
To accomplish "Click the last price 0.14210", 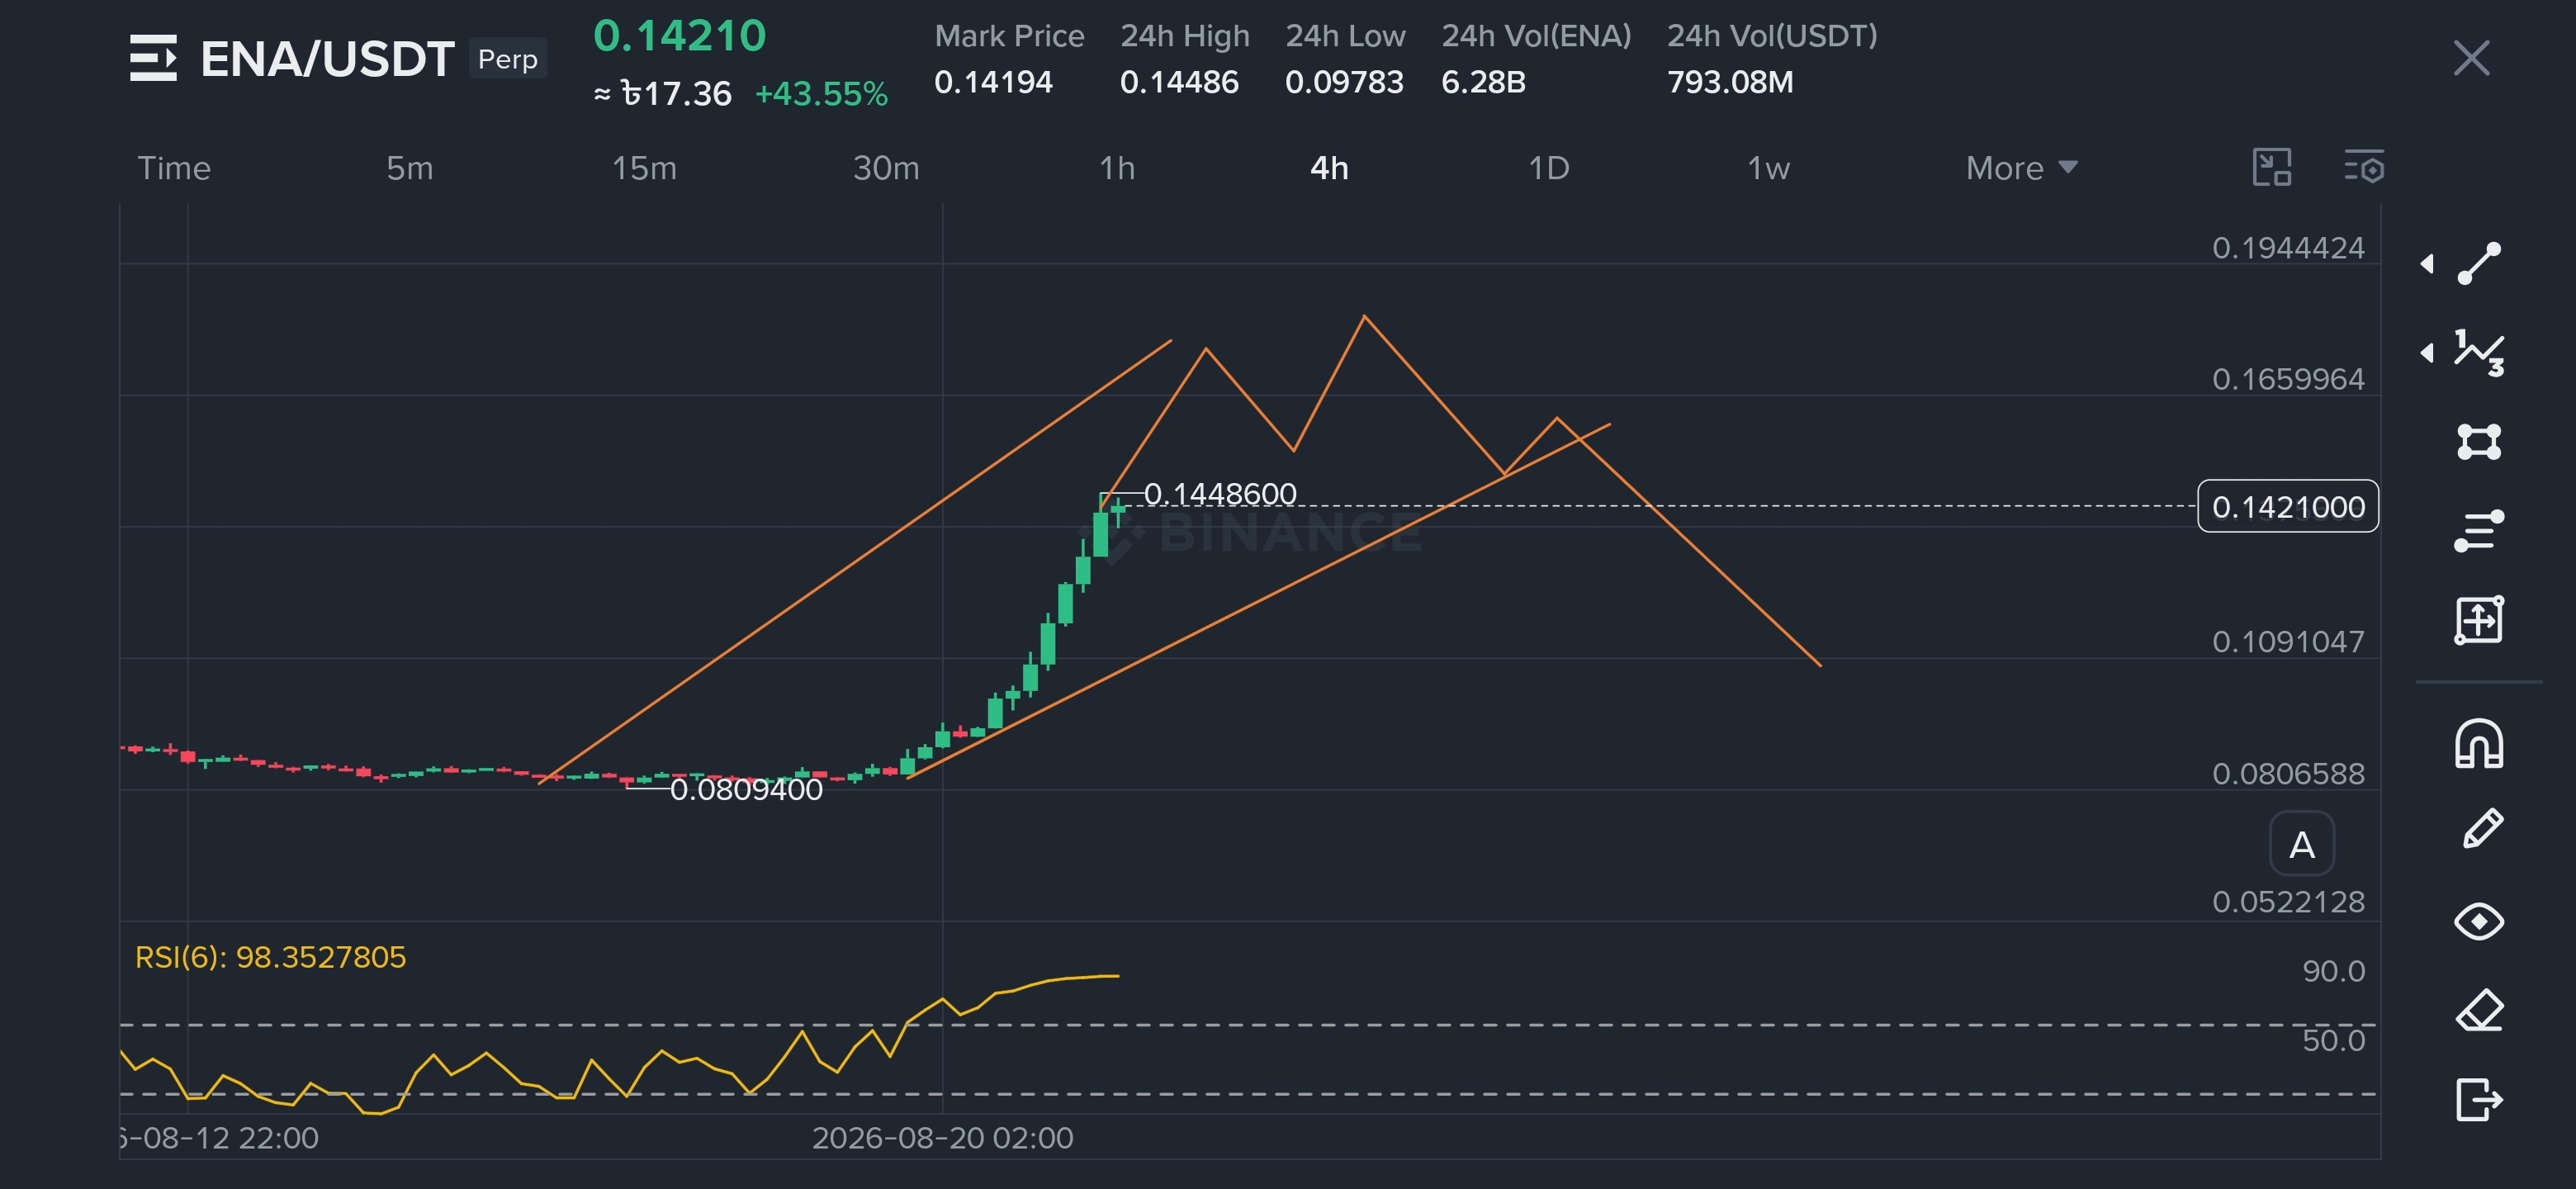I will [680, 36].
